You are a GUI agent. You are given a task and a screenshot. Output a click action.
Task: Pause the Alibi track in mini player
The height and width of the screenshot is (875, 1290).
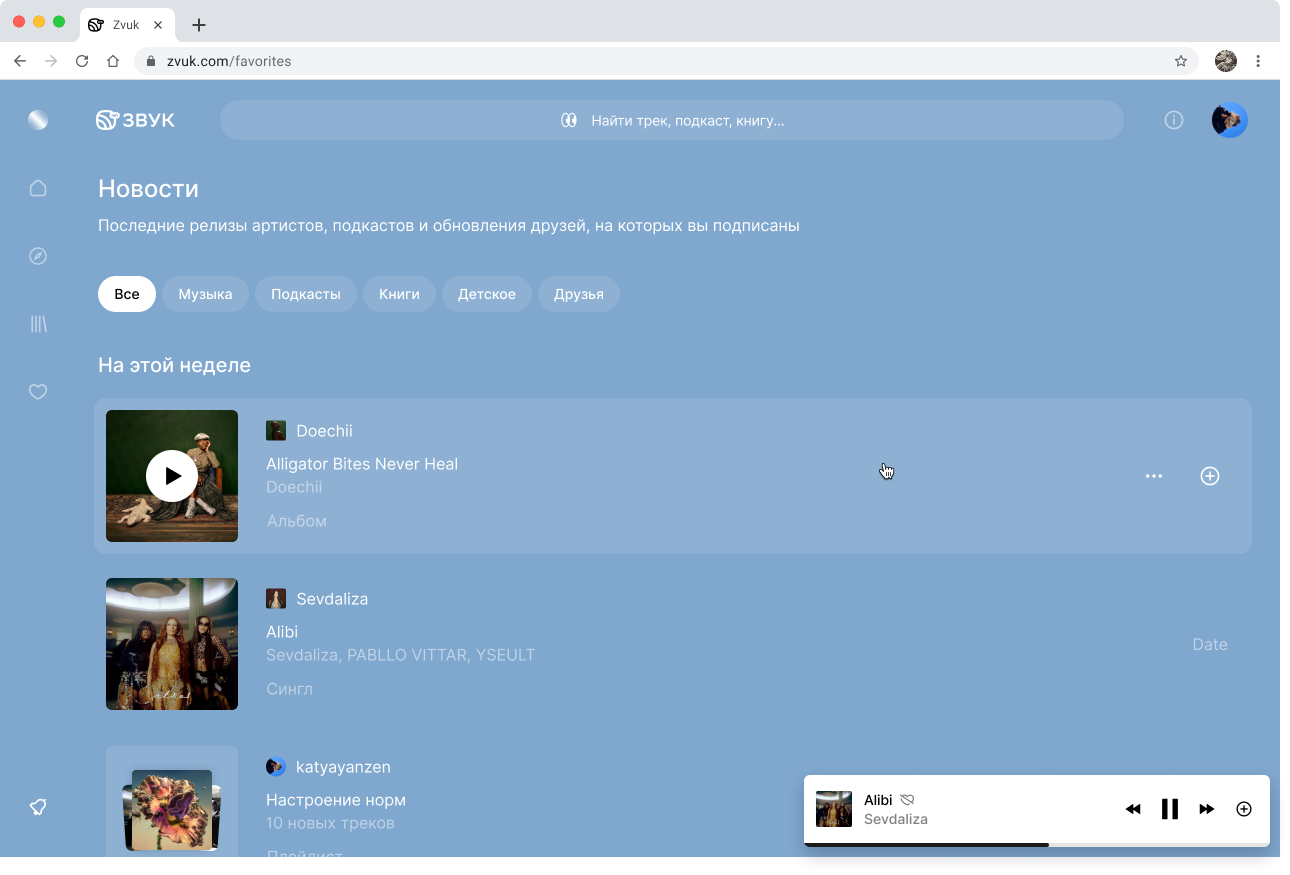1170,809
